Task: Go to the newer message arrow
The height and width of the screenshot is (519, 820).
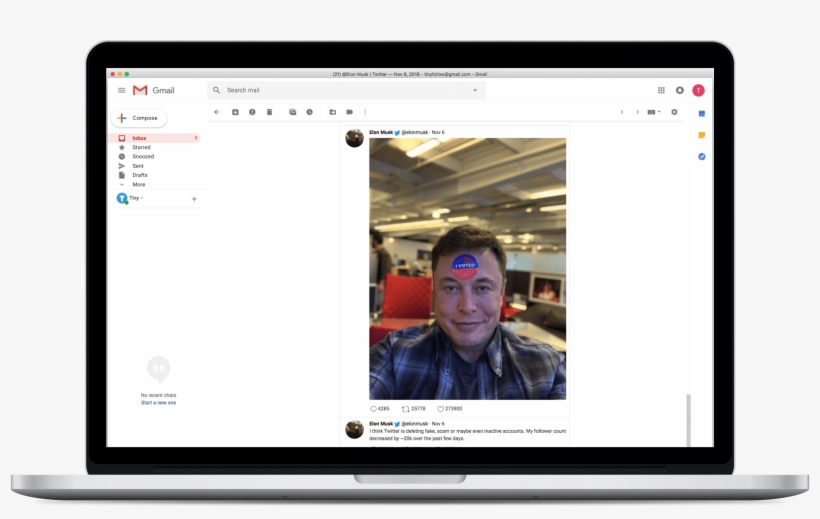Action: click(x=622, y=112)
